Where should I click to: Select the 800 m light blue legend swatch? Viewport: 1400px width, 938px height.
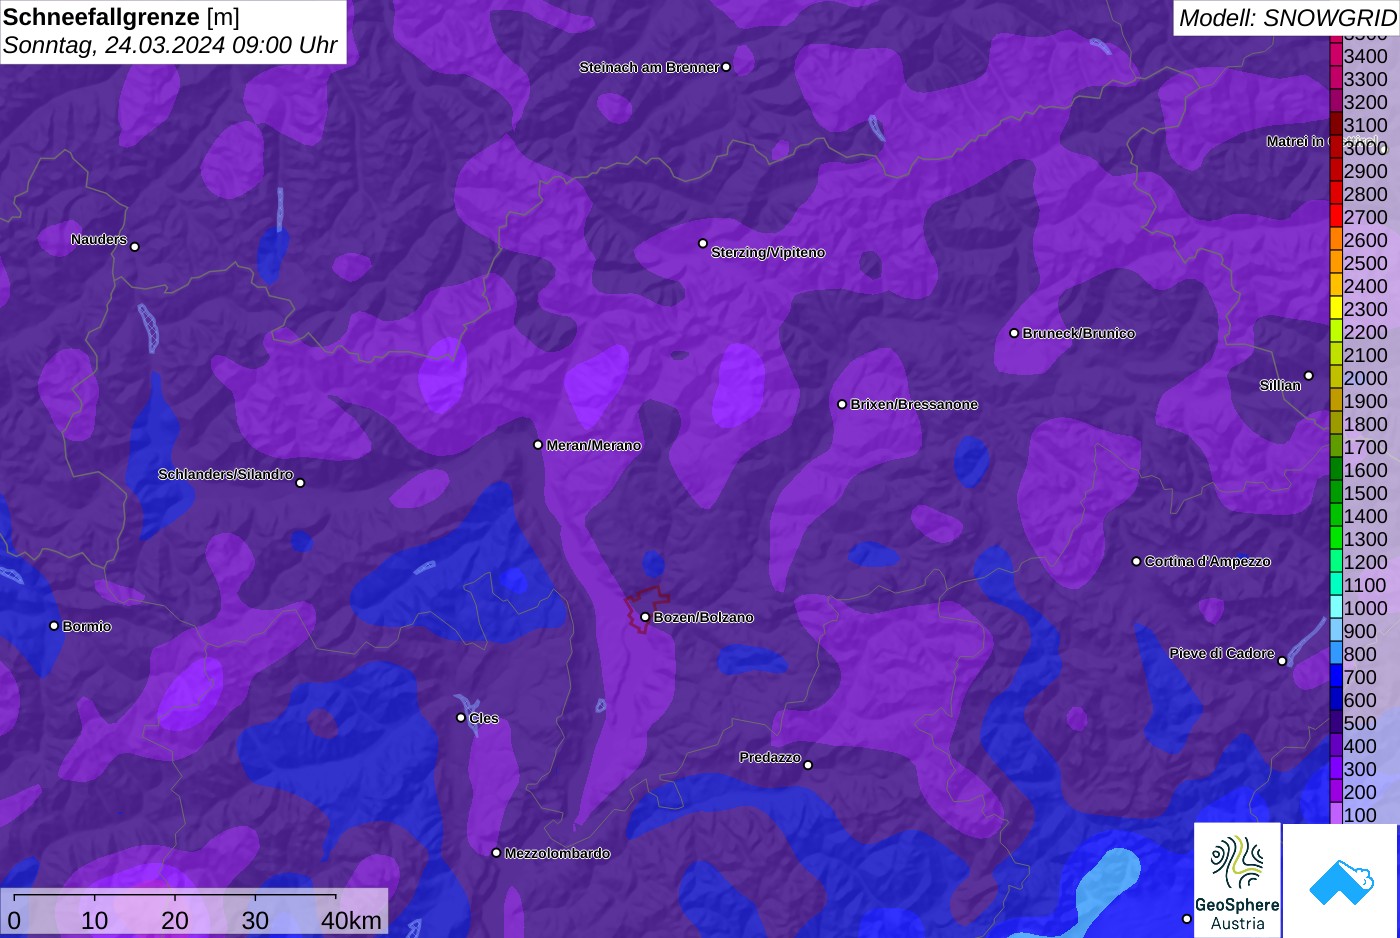pyautogui.click(x=1335, y=654)
